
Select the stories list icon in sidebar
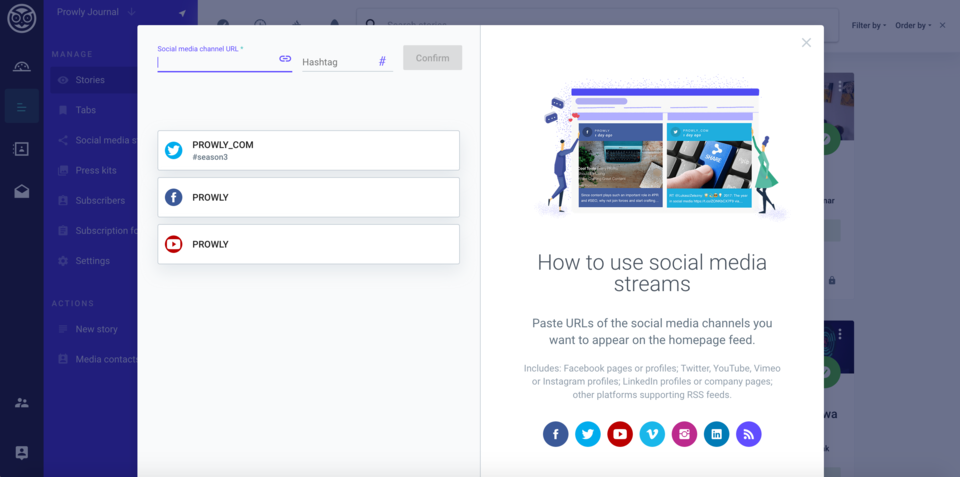tap(21, 108)
